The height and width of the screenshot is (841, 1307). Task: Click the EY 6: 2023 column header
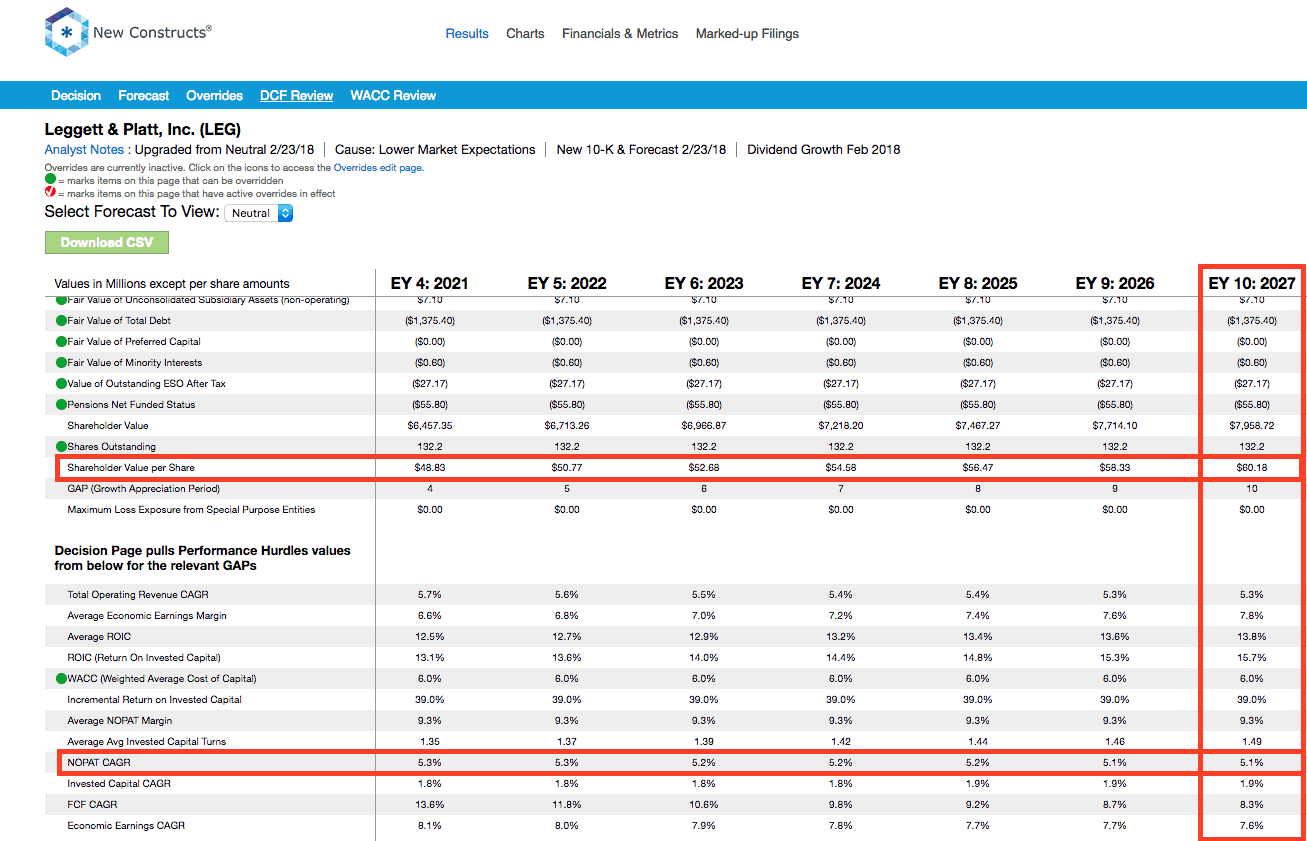click(704, 283)
